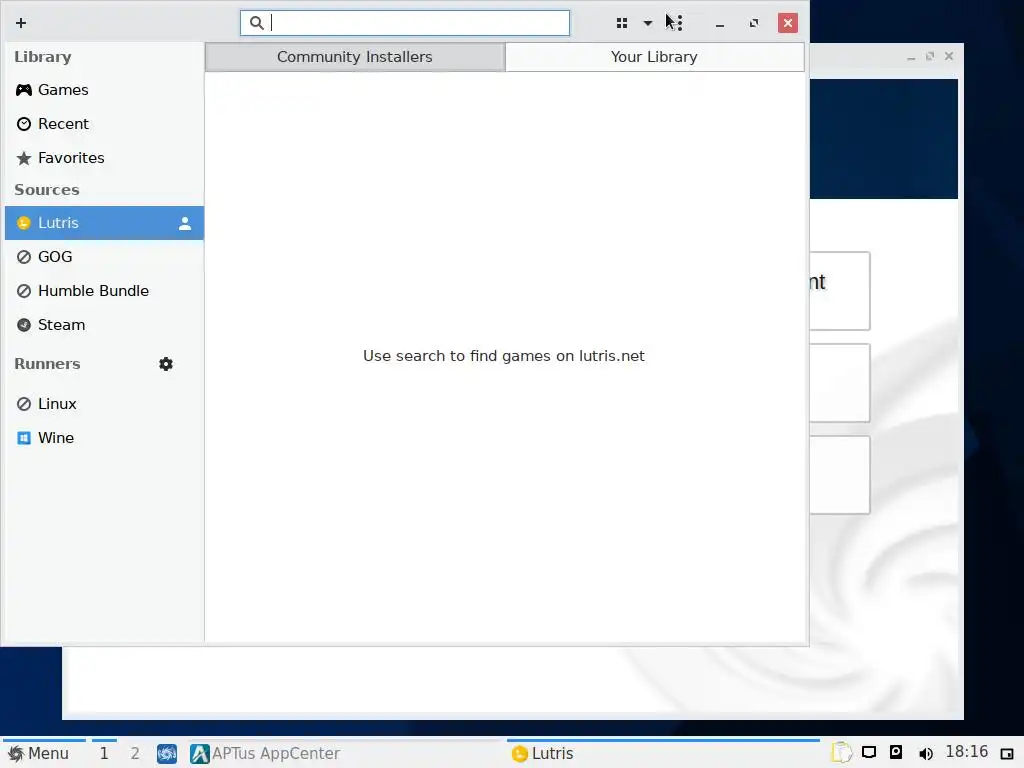Image resolution: width=1024 pixels, height=768 pixels.
Task: Click the removable drive tray icon
Action: (896, 752)
